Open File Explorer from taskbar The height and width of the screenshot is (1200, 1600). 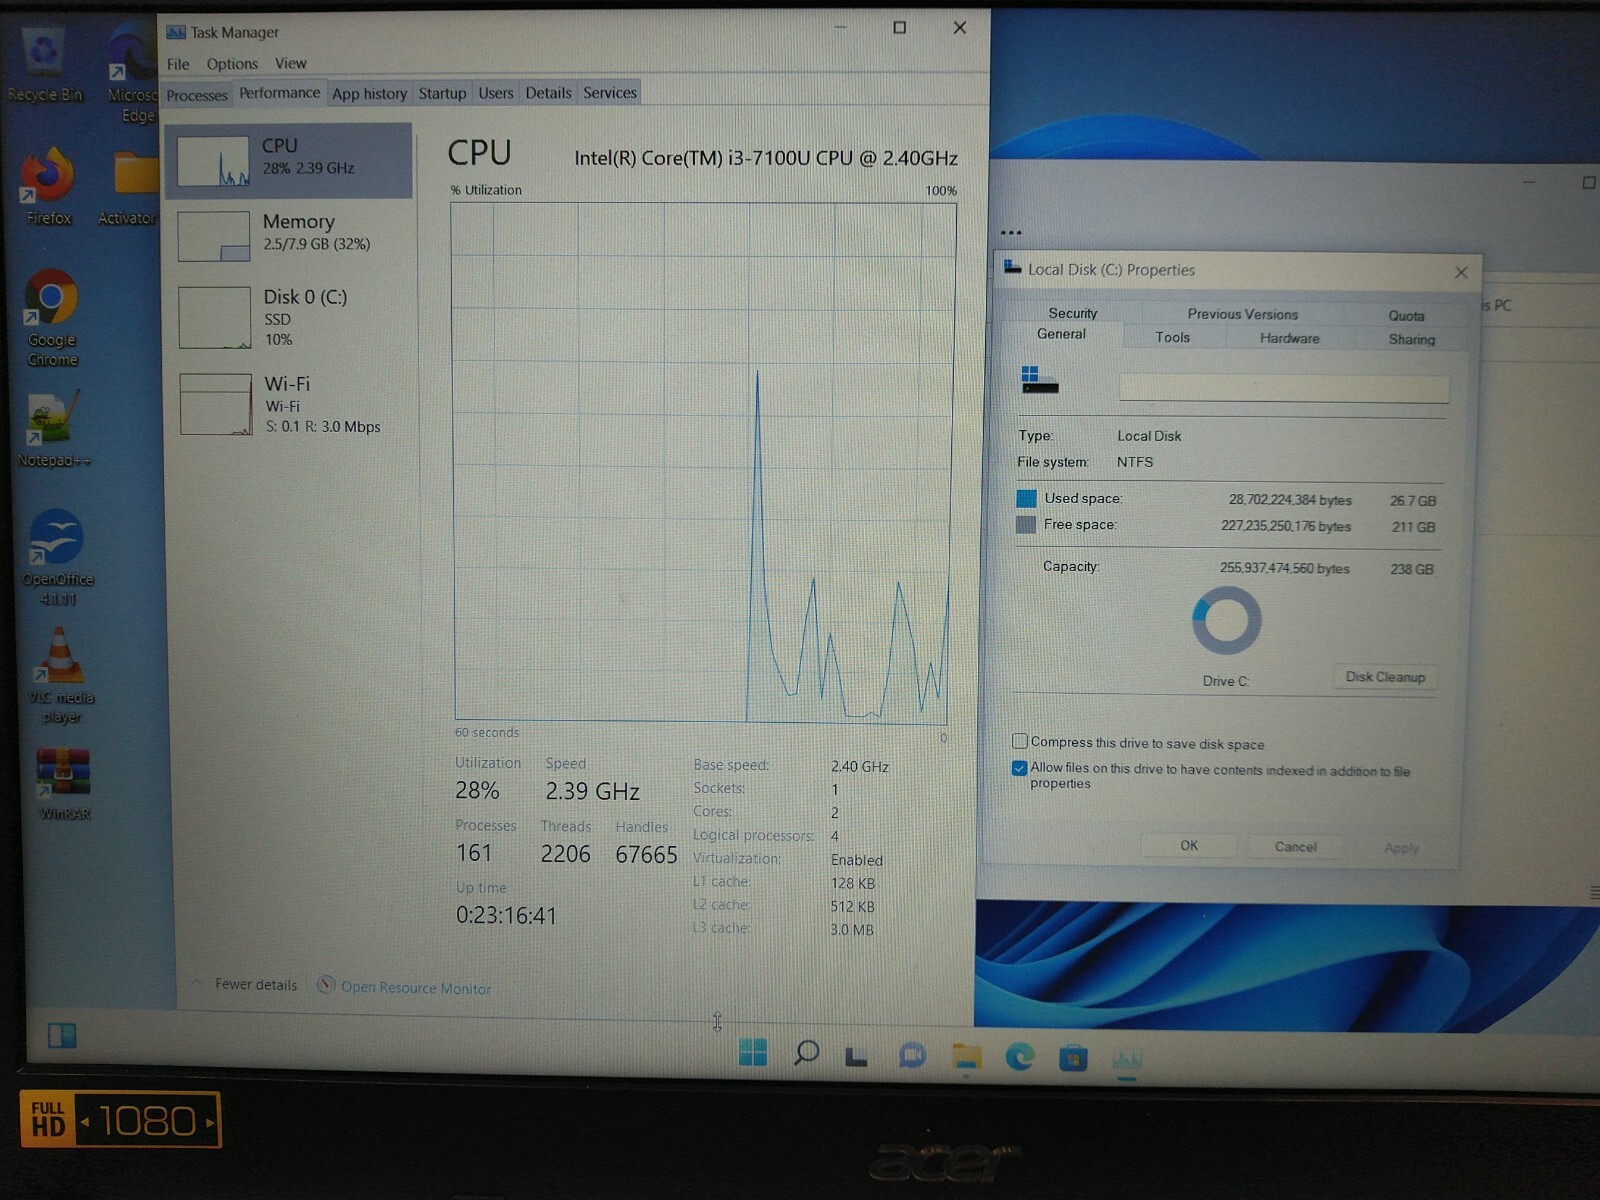click(966, 1056)
